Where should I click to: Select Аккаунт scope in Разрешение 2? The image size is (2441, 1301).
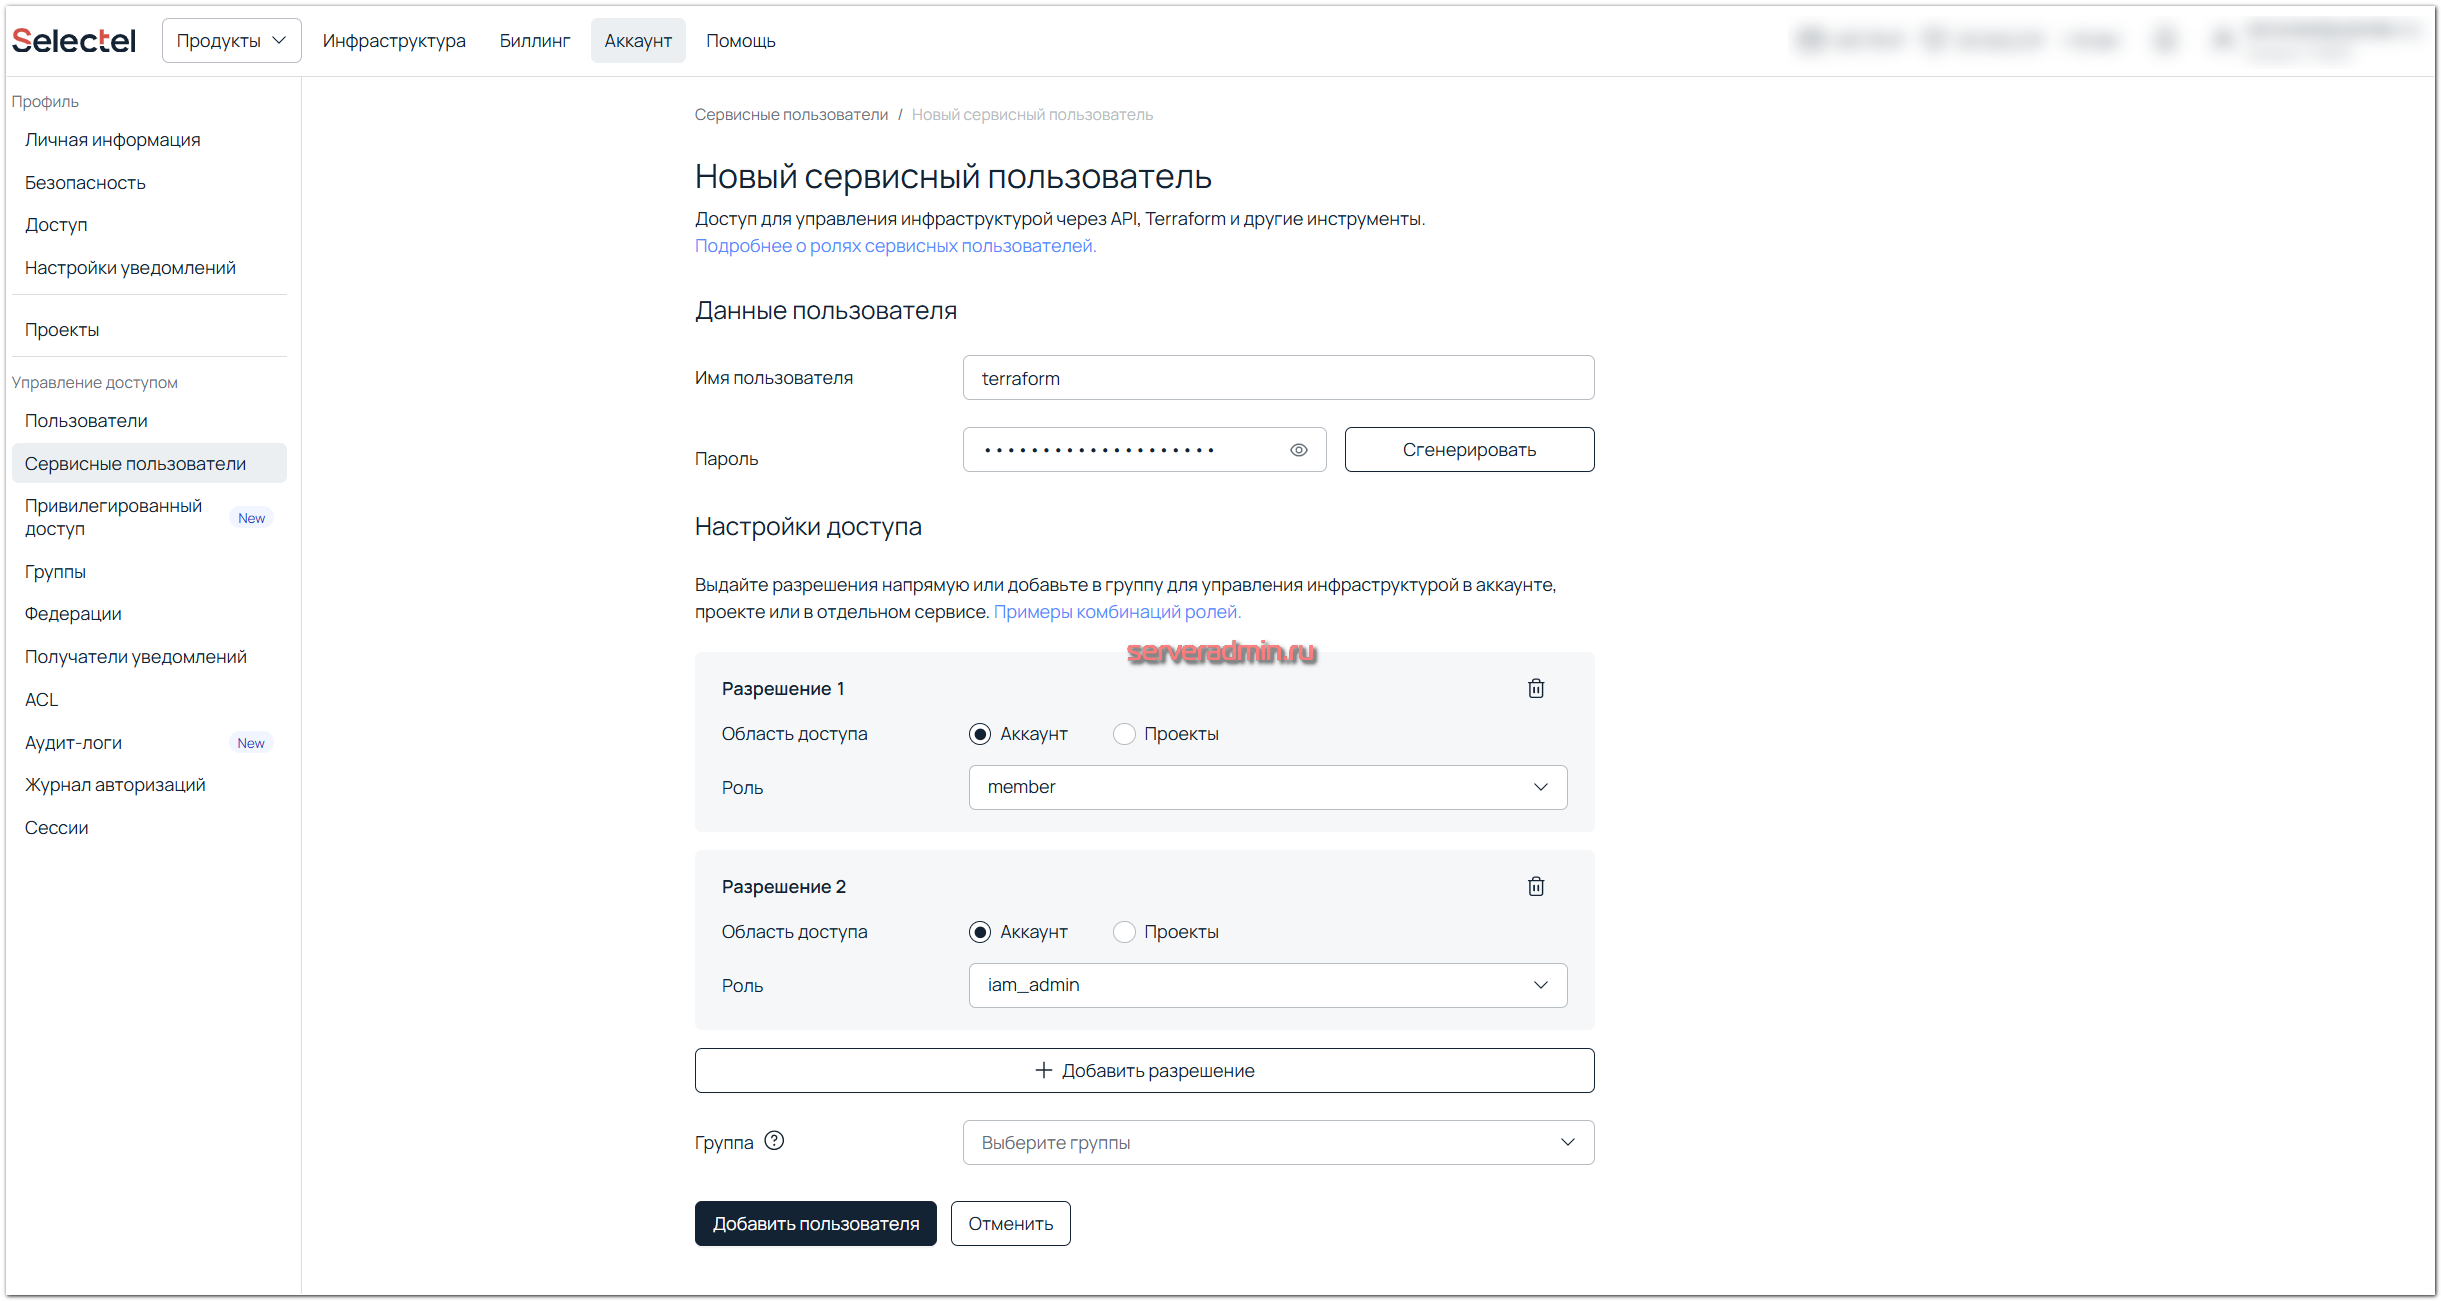tap(980, 932)
